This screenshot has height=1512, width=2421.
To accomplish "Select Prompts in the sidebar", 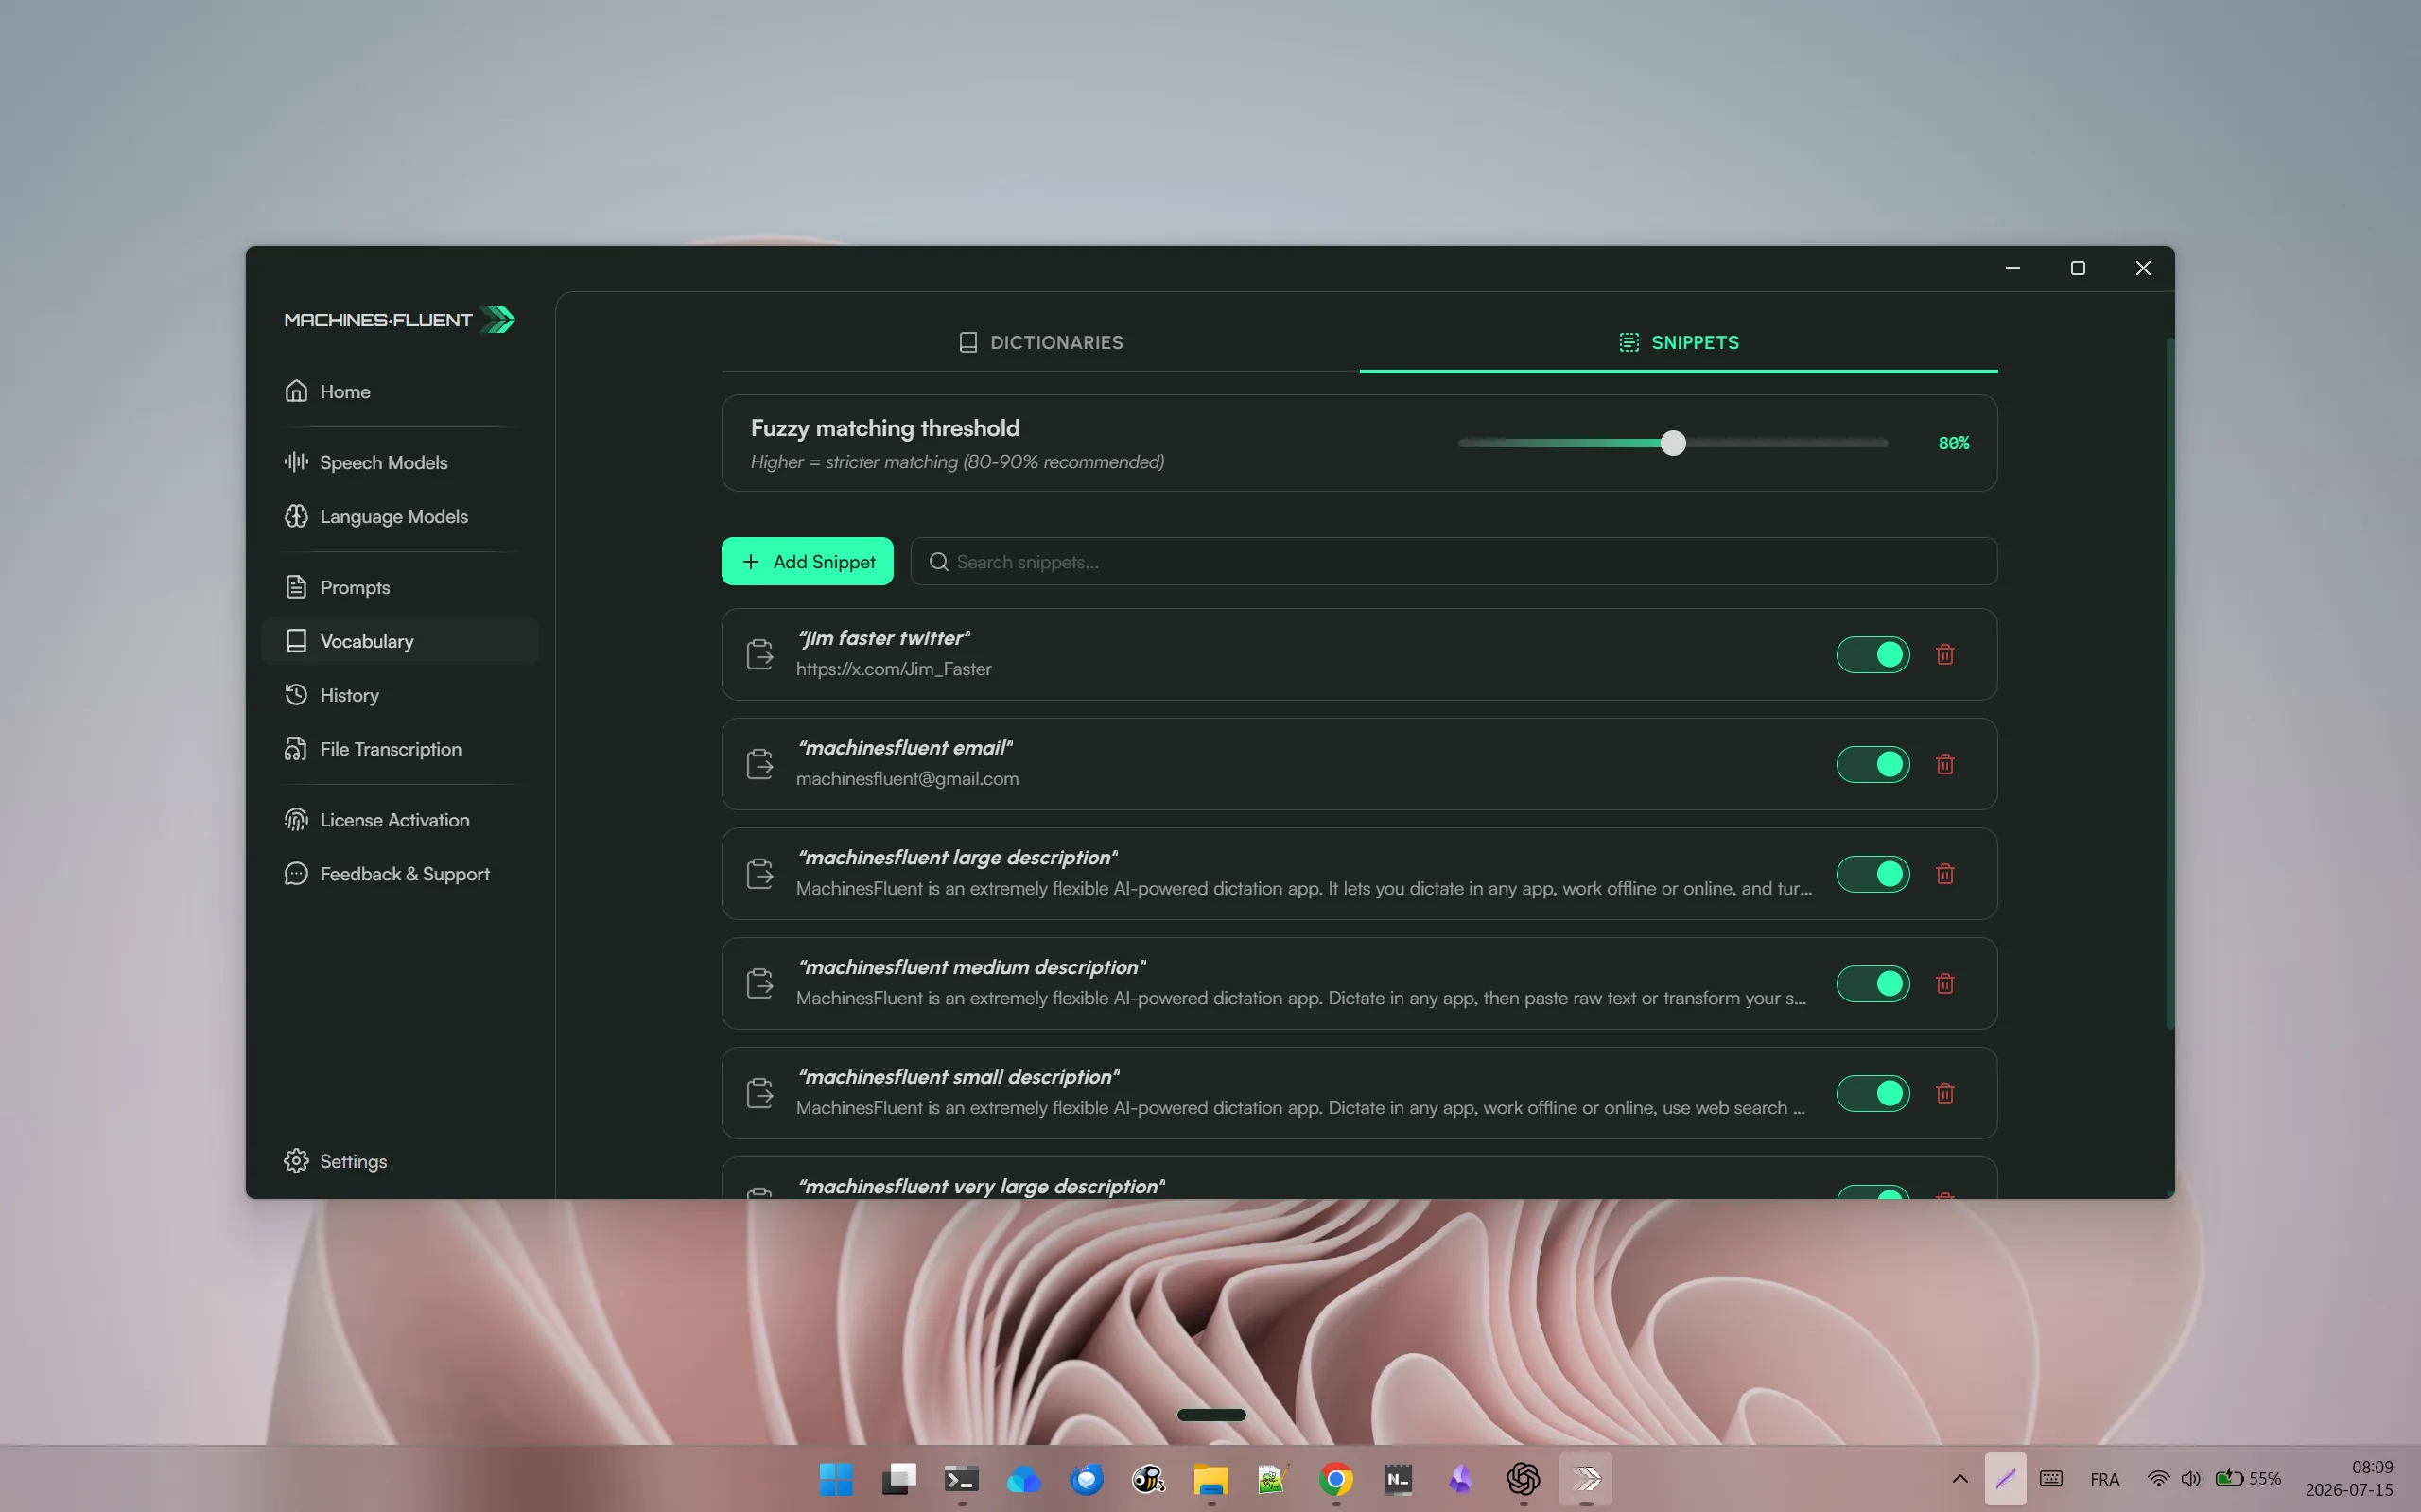I will coord(400,587).
